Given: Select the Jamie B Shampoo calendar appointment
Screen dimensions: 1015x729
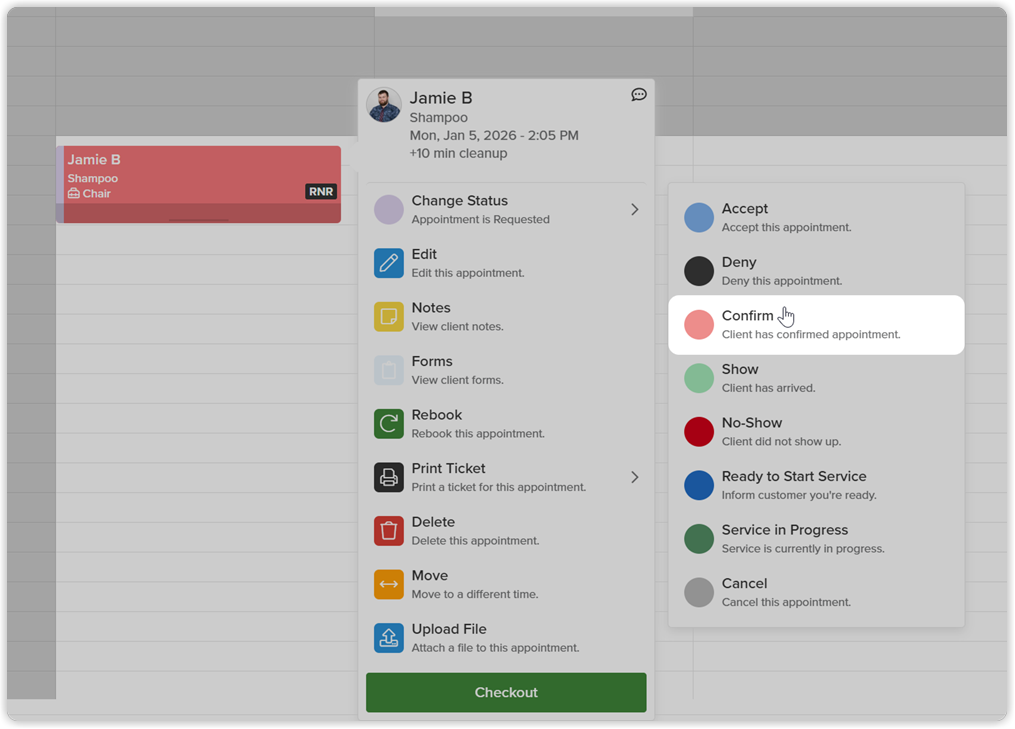Looking at the screenshot, I should pyautogui.click(x=199, y=185).
